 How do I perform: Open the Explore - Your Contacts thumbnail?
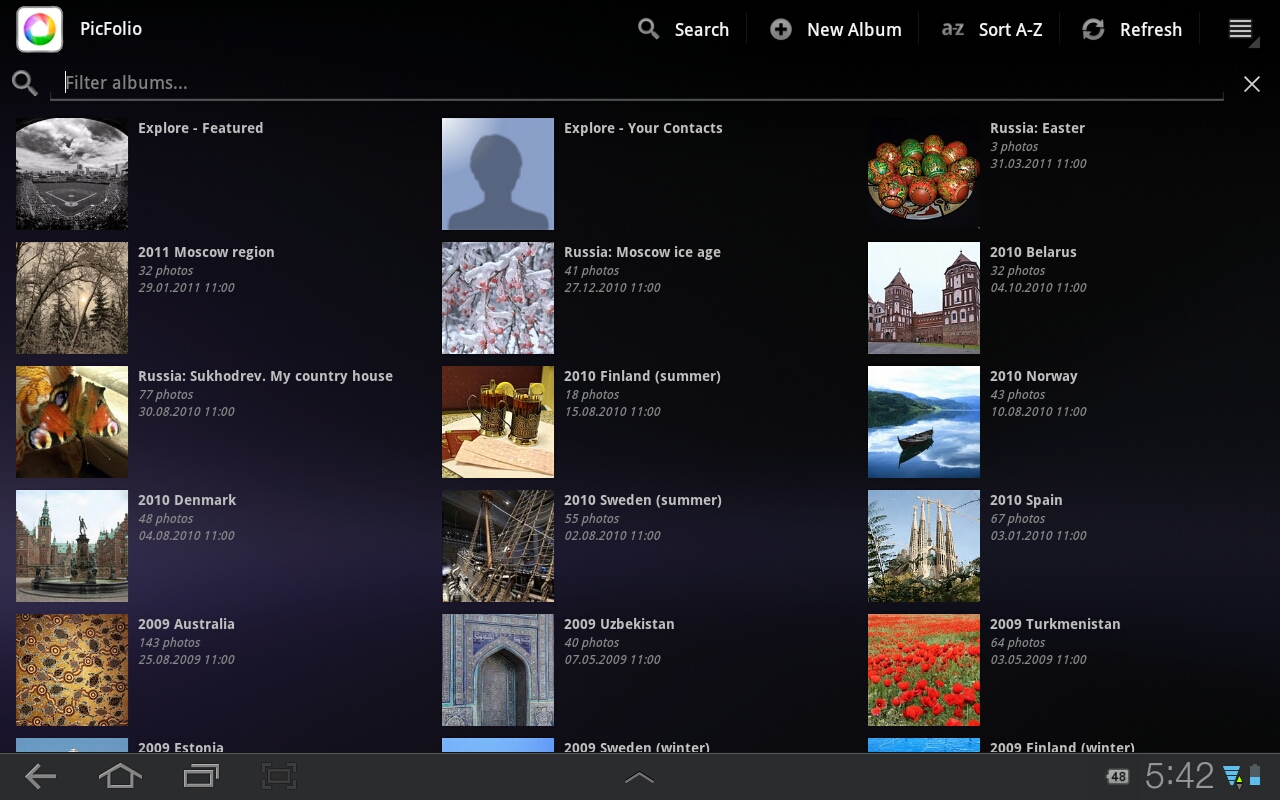pos(498,174)
